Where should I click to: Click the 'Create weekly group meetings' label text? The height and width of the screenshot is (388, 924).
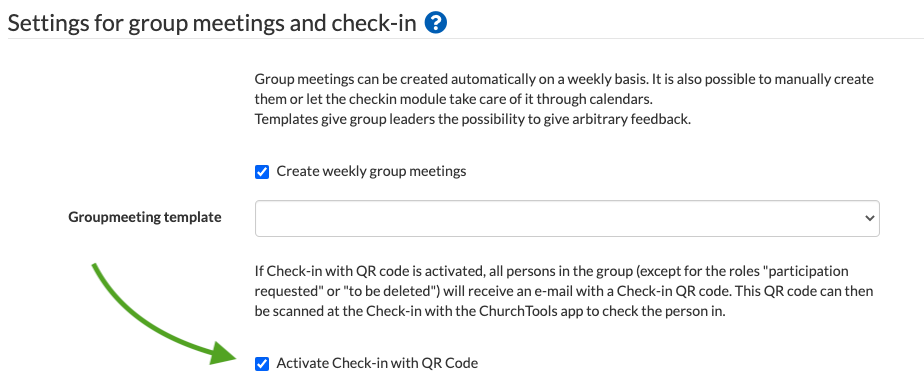pyautogui.click(x=371, y=171)
